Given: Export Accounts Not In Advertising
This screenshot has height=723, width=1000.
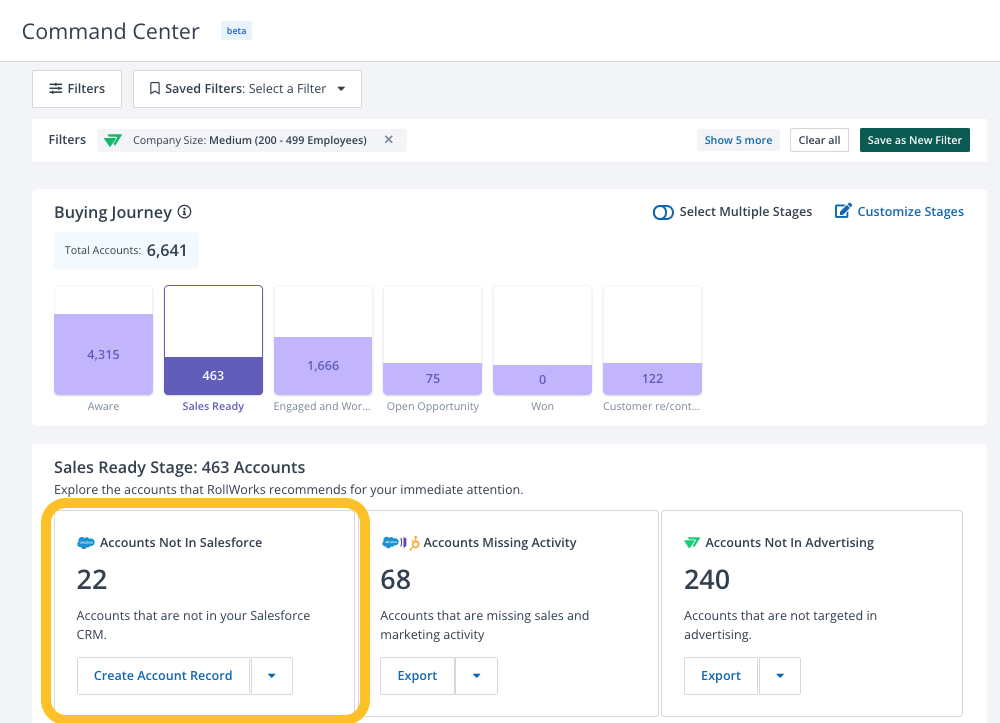Looking at the screenshot, I should 721,676.
